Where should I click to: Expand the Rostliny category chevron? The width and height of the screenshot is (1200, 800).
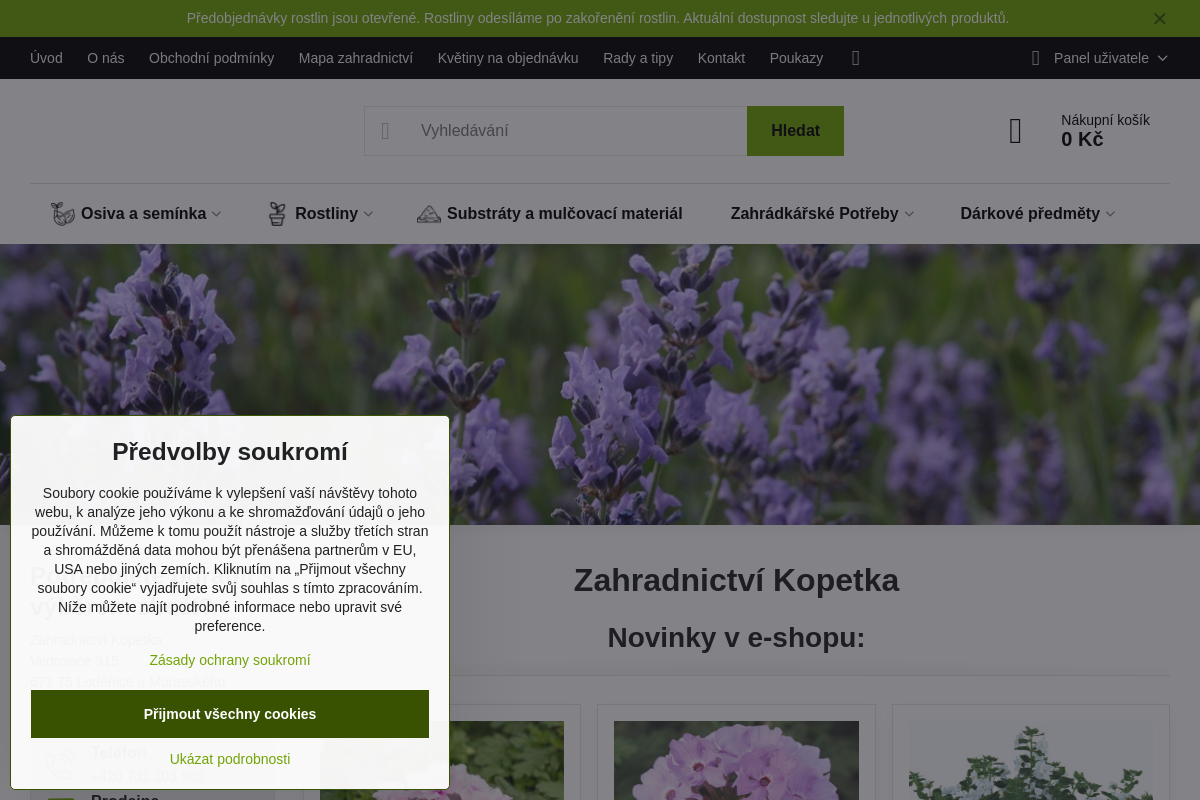coord(368,213)
